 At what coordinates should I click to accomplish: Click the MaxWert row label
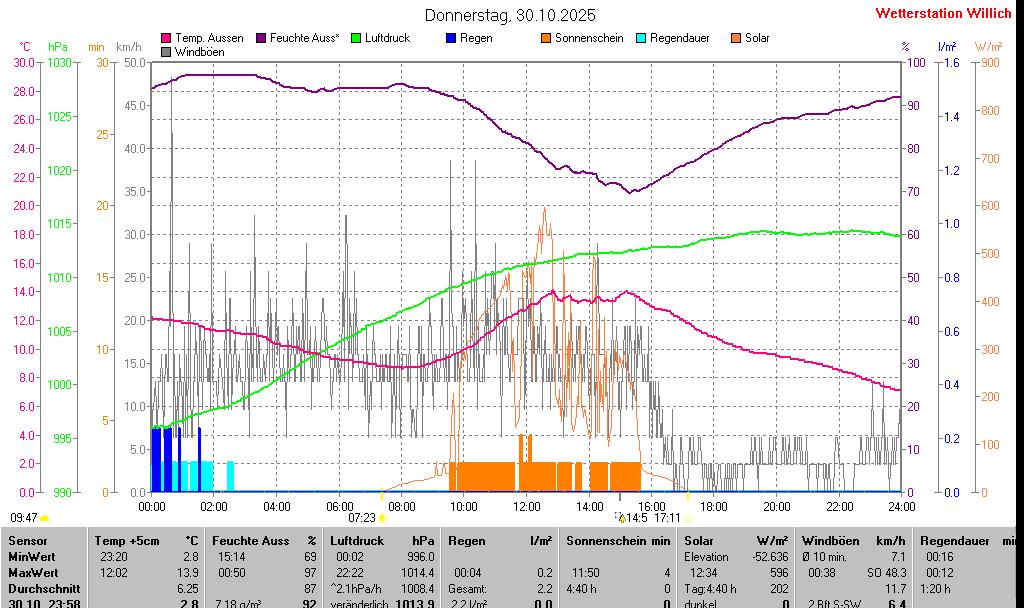click(31, 571)
